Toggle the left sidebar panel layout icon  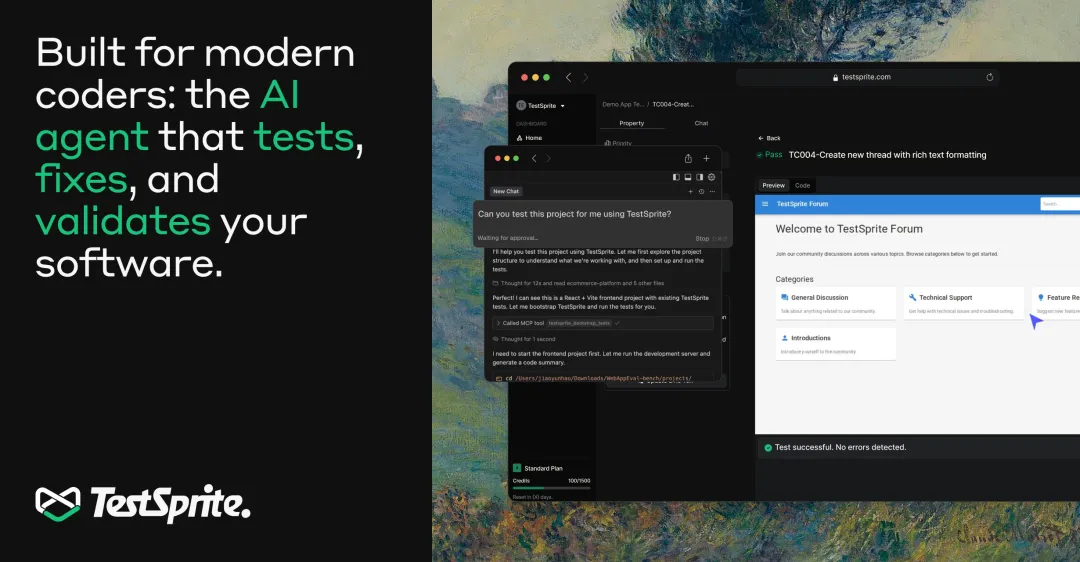click(677, 177)
